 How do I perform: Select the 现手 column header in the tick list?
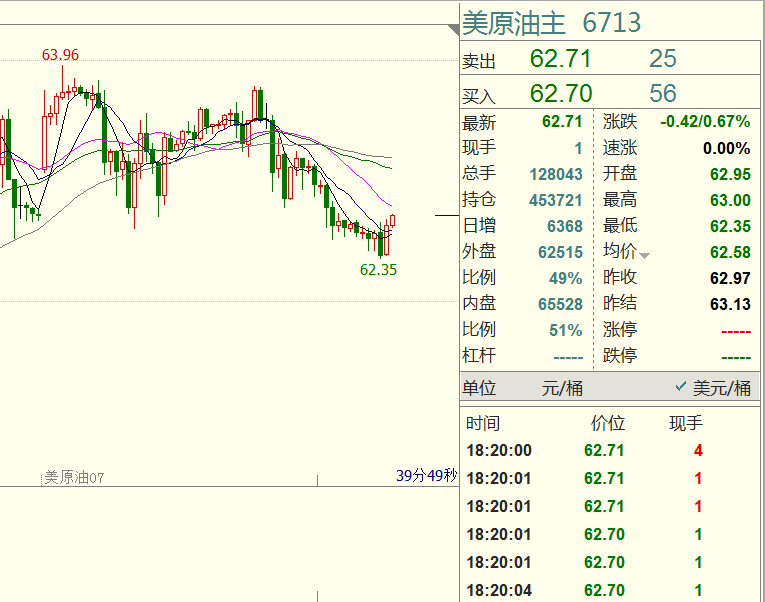point(686,424)
